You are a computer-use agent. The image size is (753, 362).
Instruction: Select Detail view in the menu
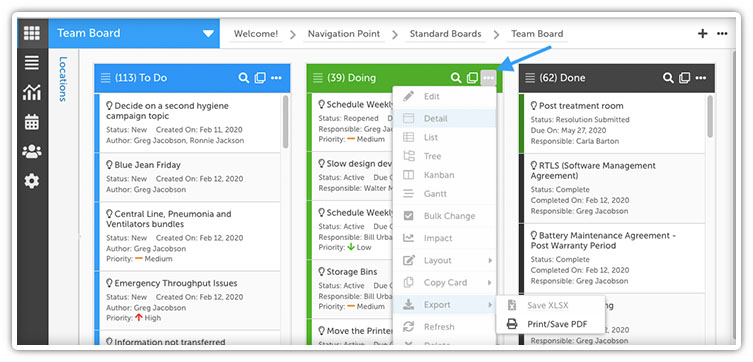tap(444, 119)
